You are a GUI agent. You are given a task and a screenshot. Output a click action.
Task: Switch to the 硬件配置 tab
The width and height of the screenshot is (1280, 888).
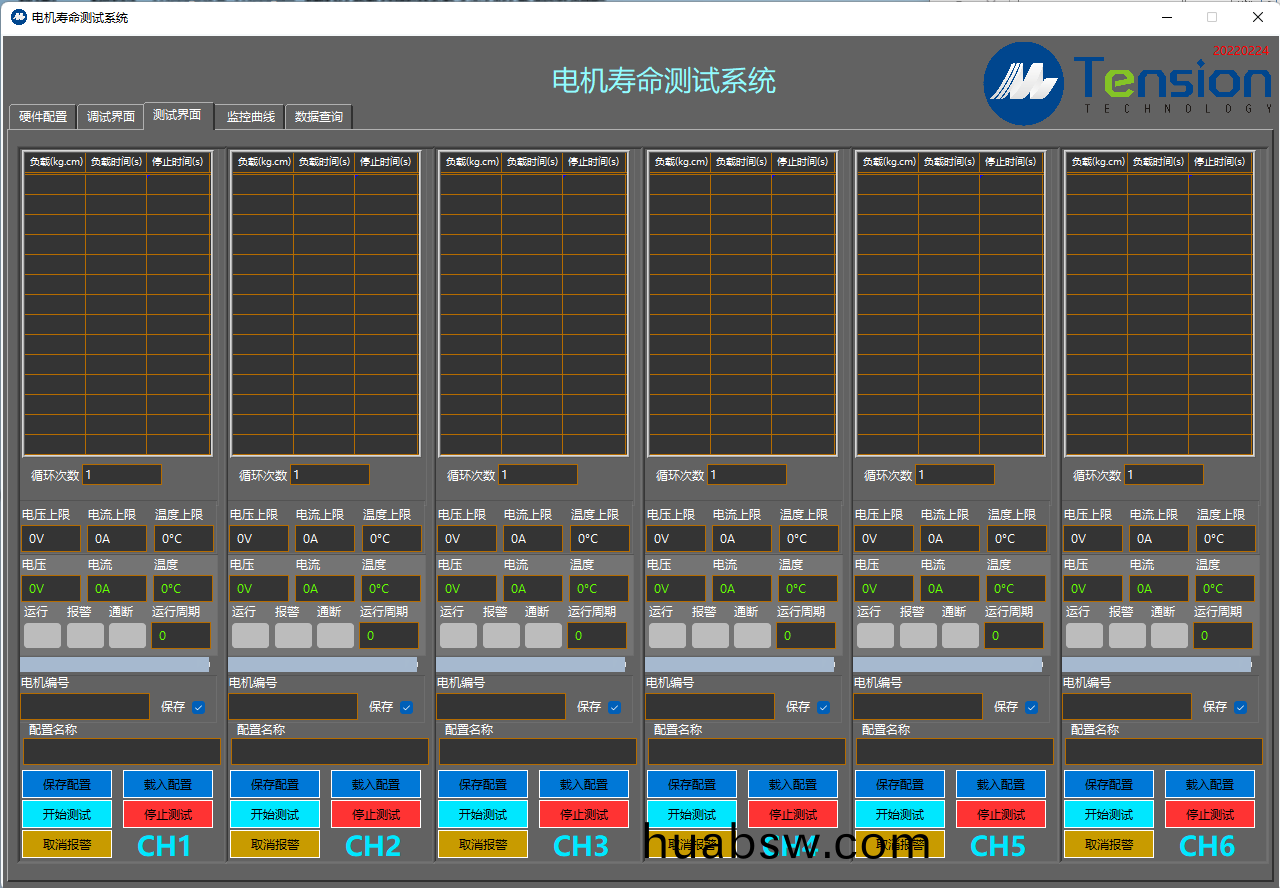tap(43, 117)
